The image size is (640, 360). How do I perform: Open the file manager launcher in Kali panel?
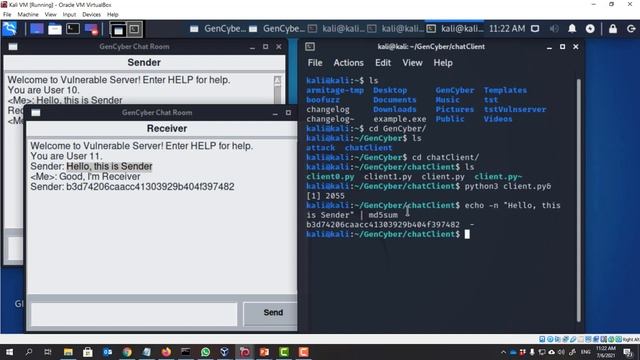(x=55, y=29)
